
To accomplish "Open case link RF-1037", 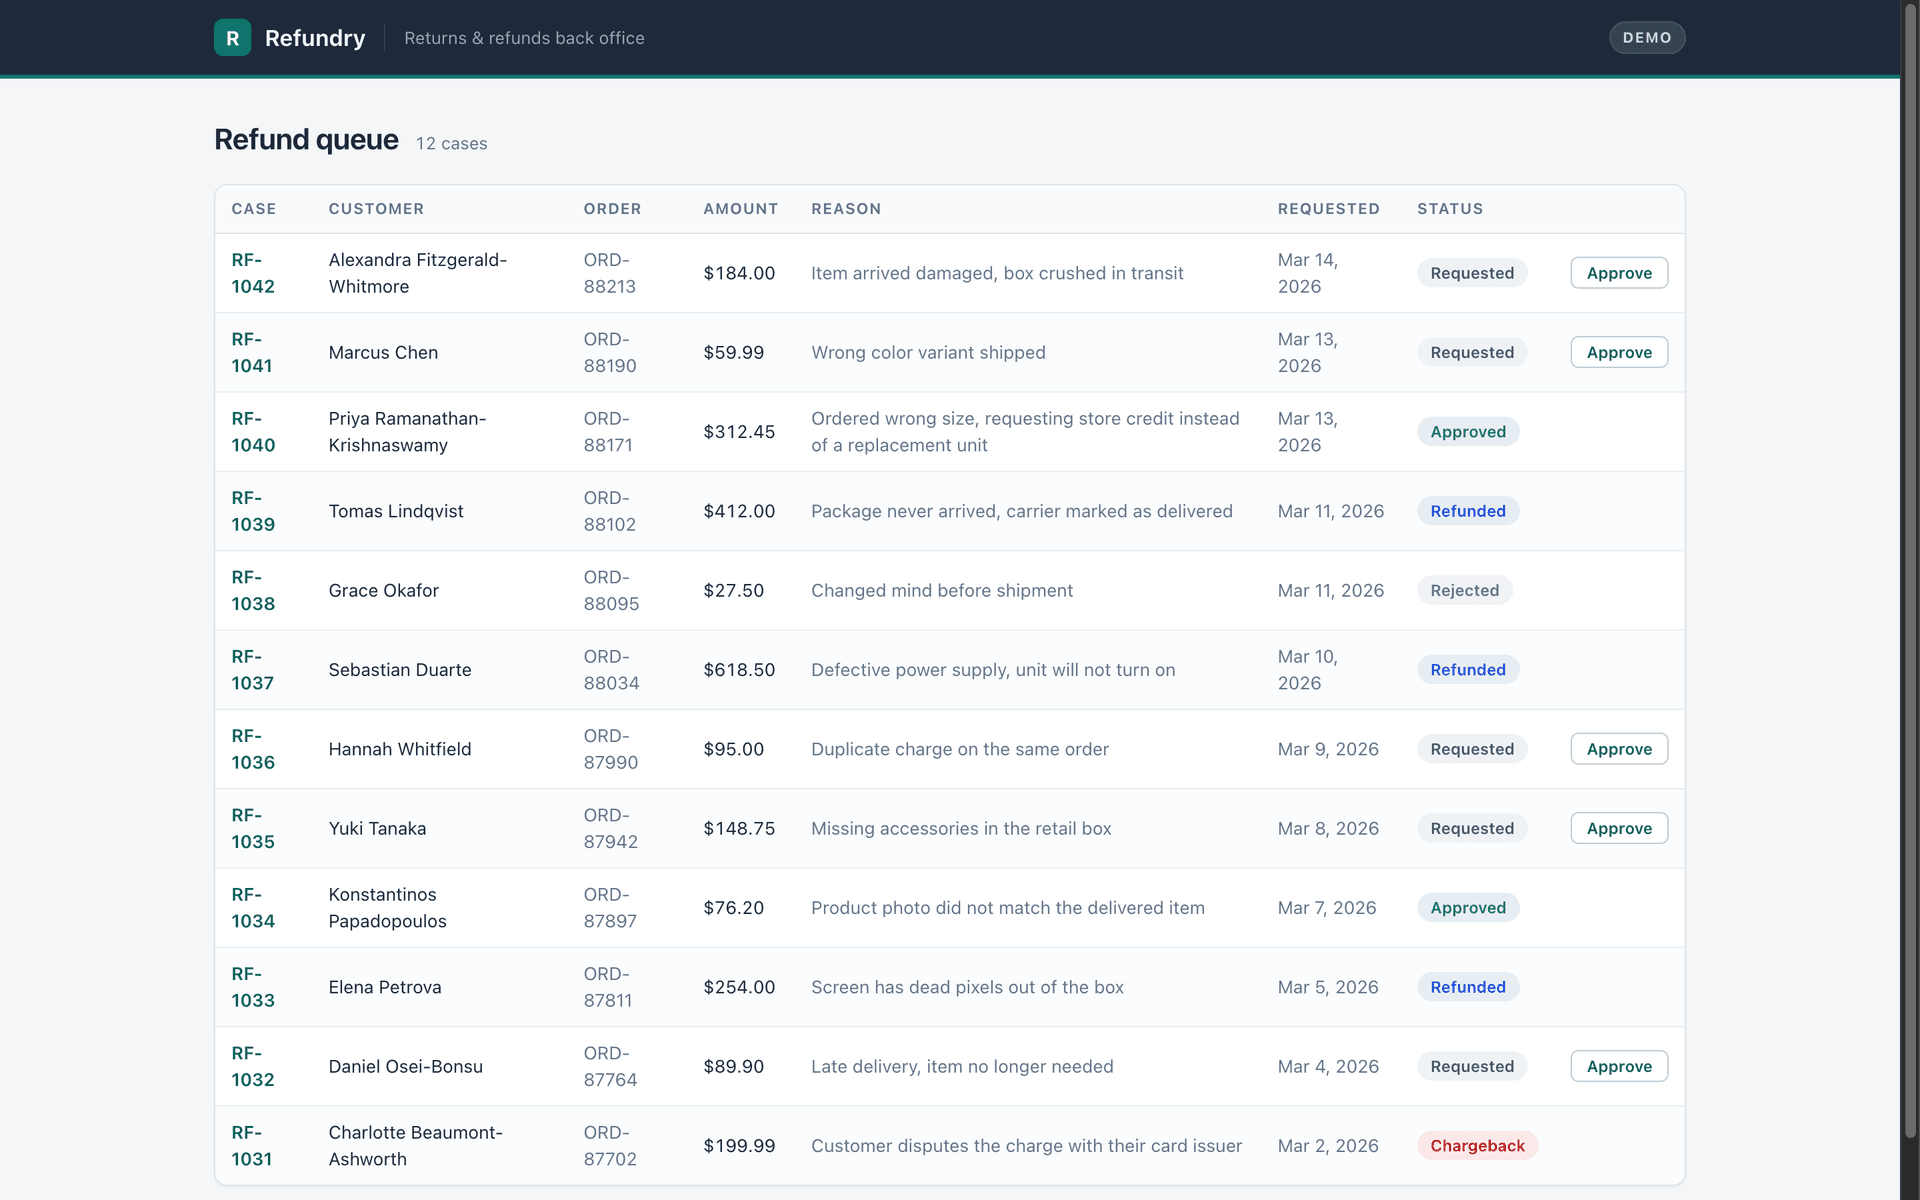I will tap(252, 670).
